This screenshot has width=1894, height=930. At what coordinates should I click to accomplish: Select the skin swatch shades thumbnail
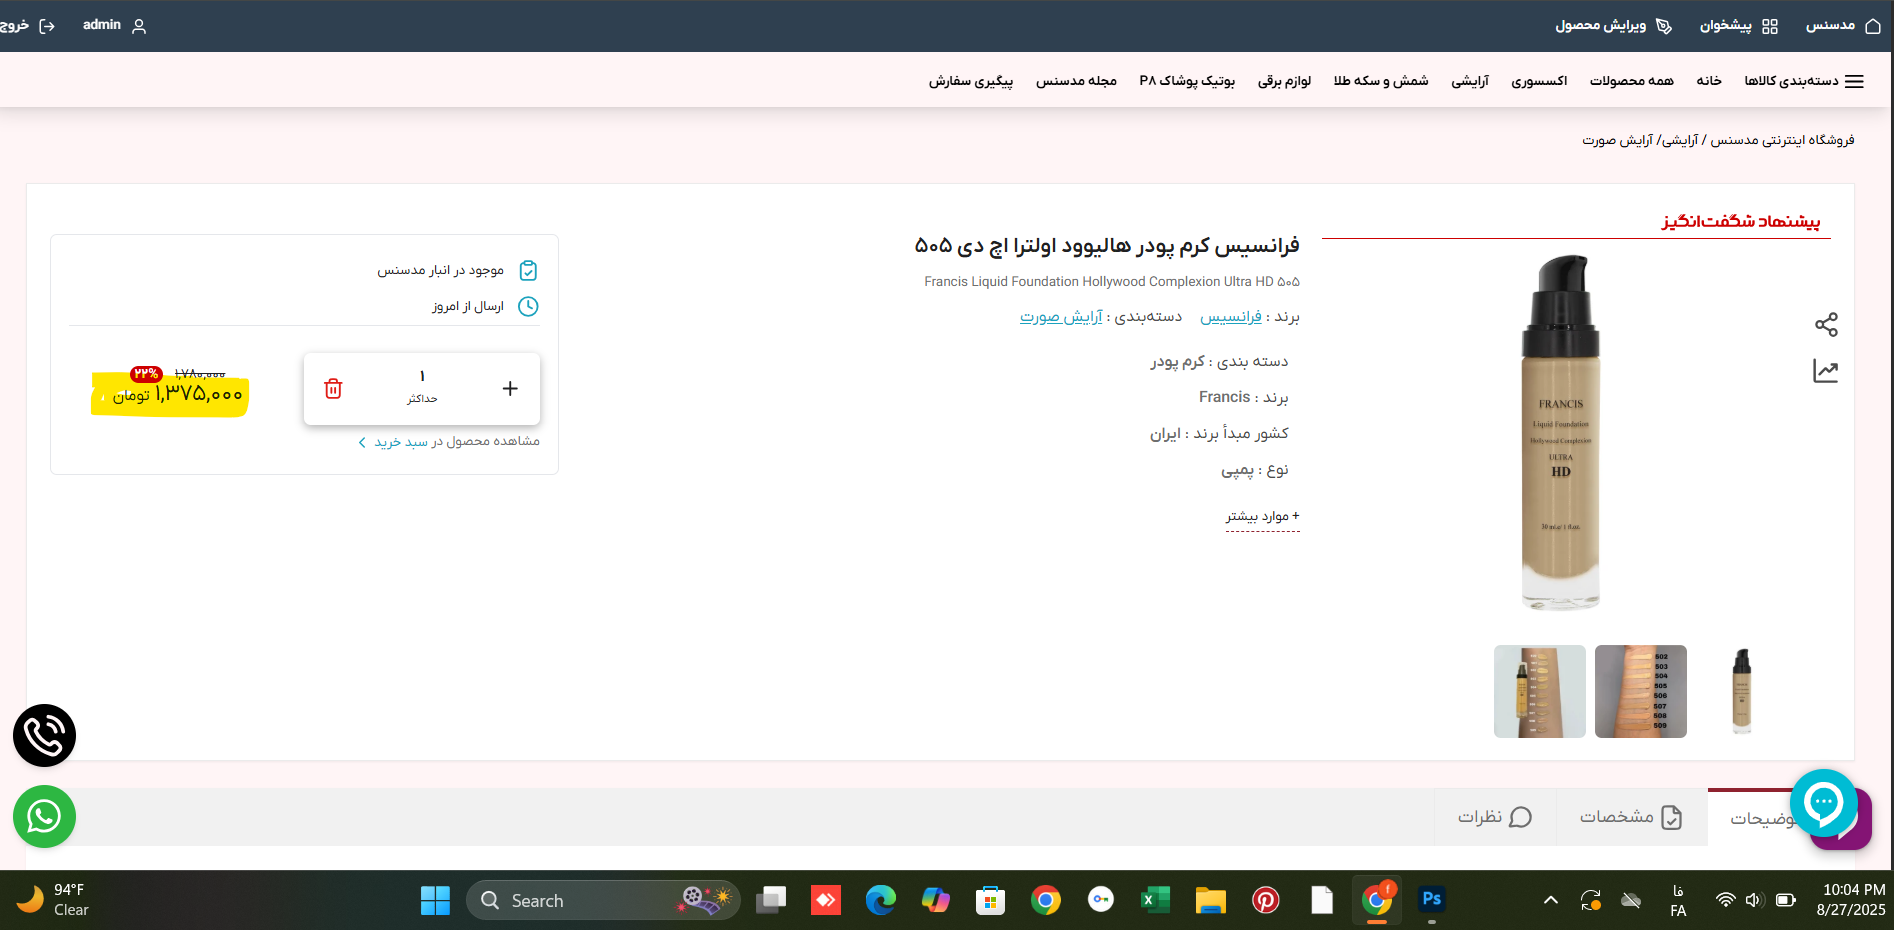1640,691
